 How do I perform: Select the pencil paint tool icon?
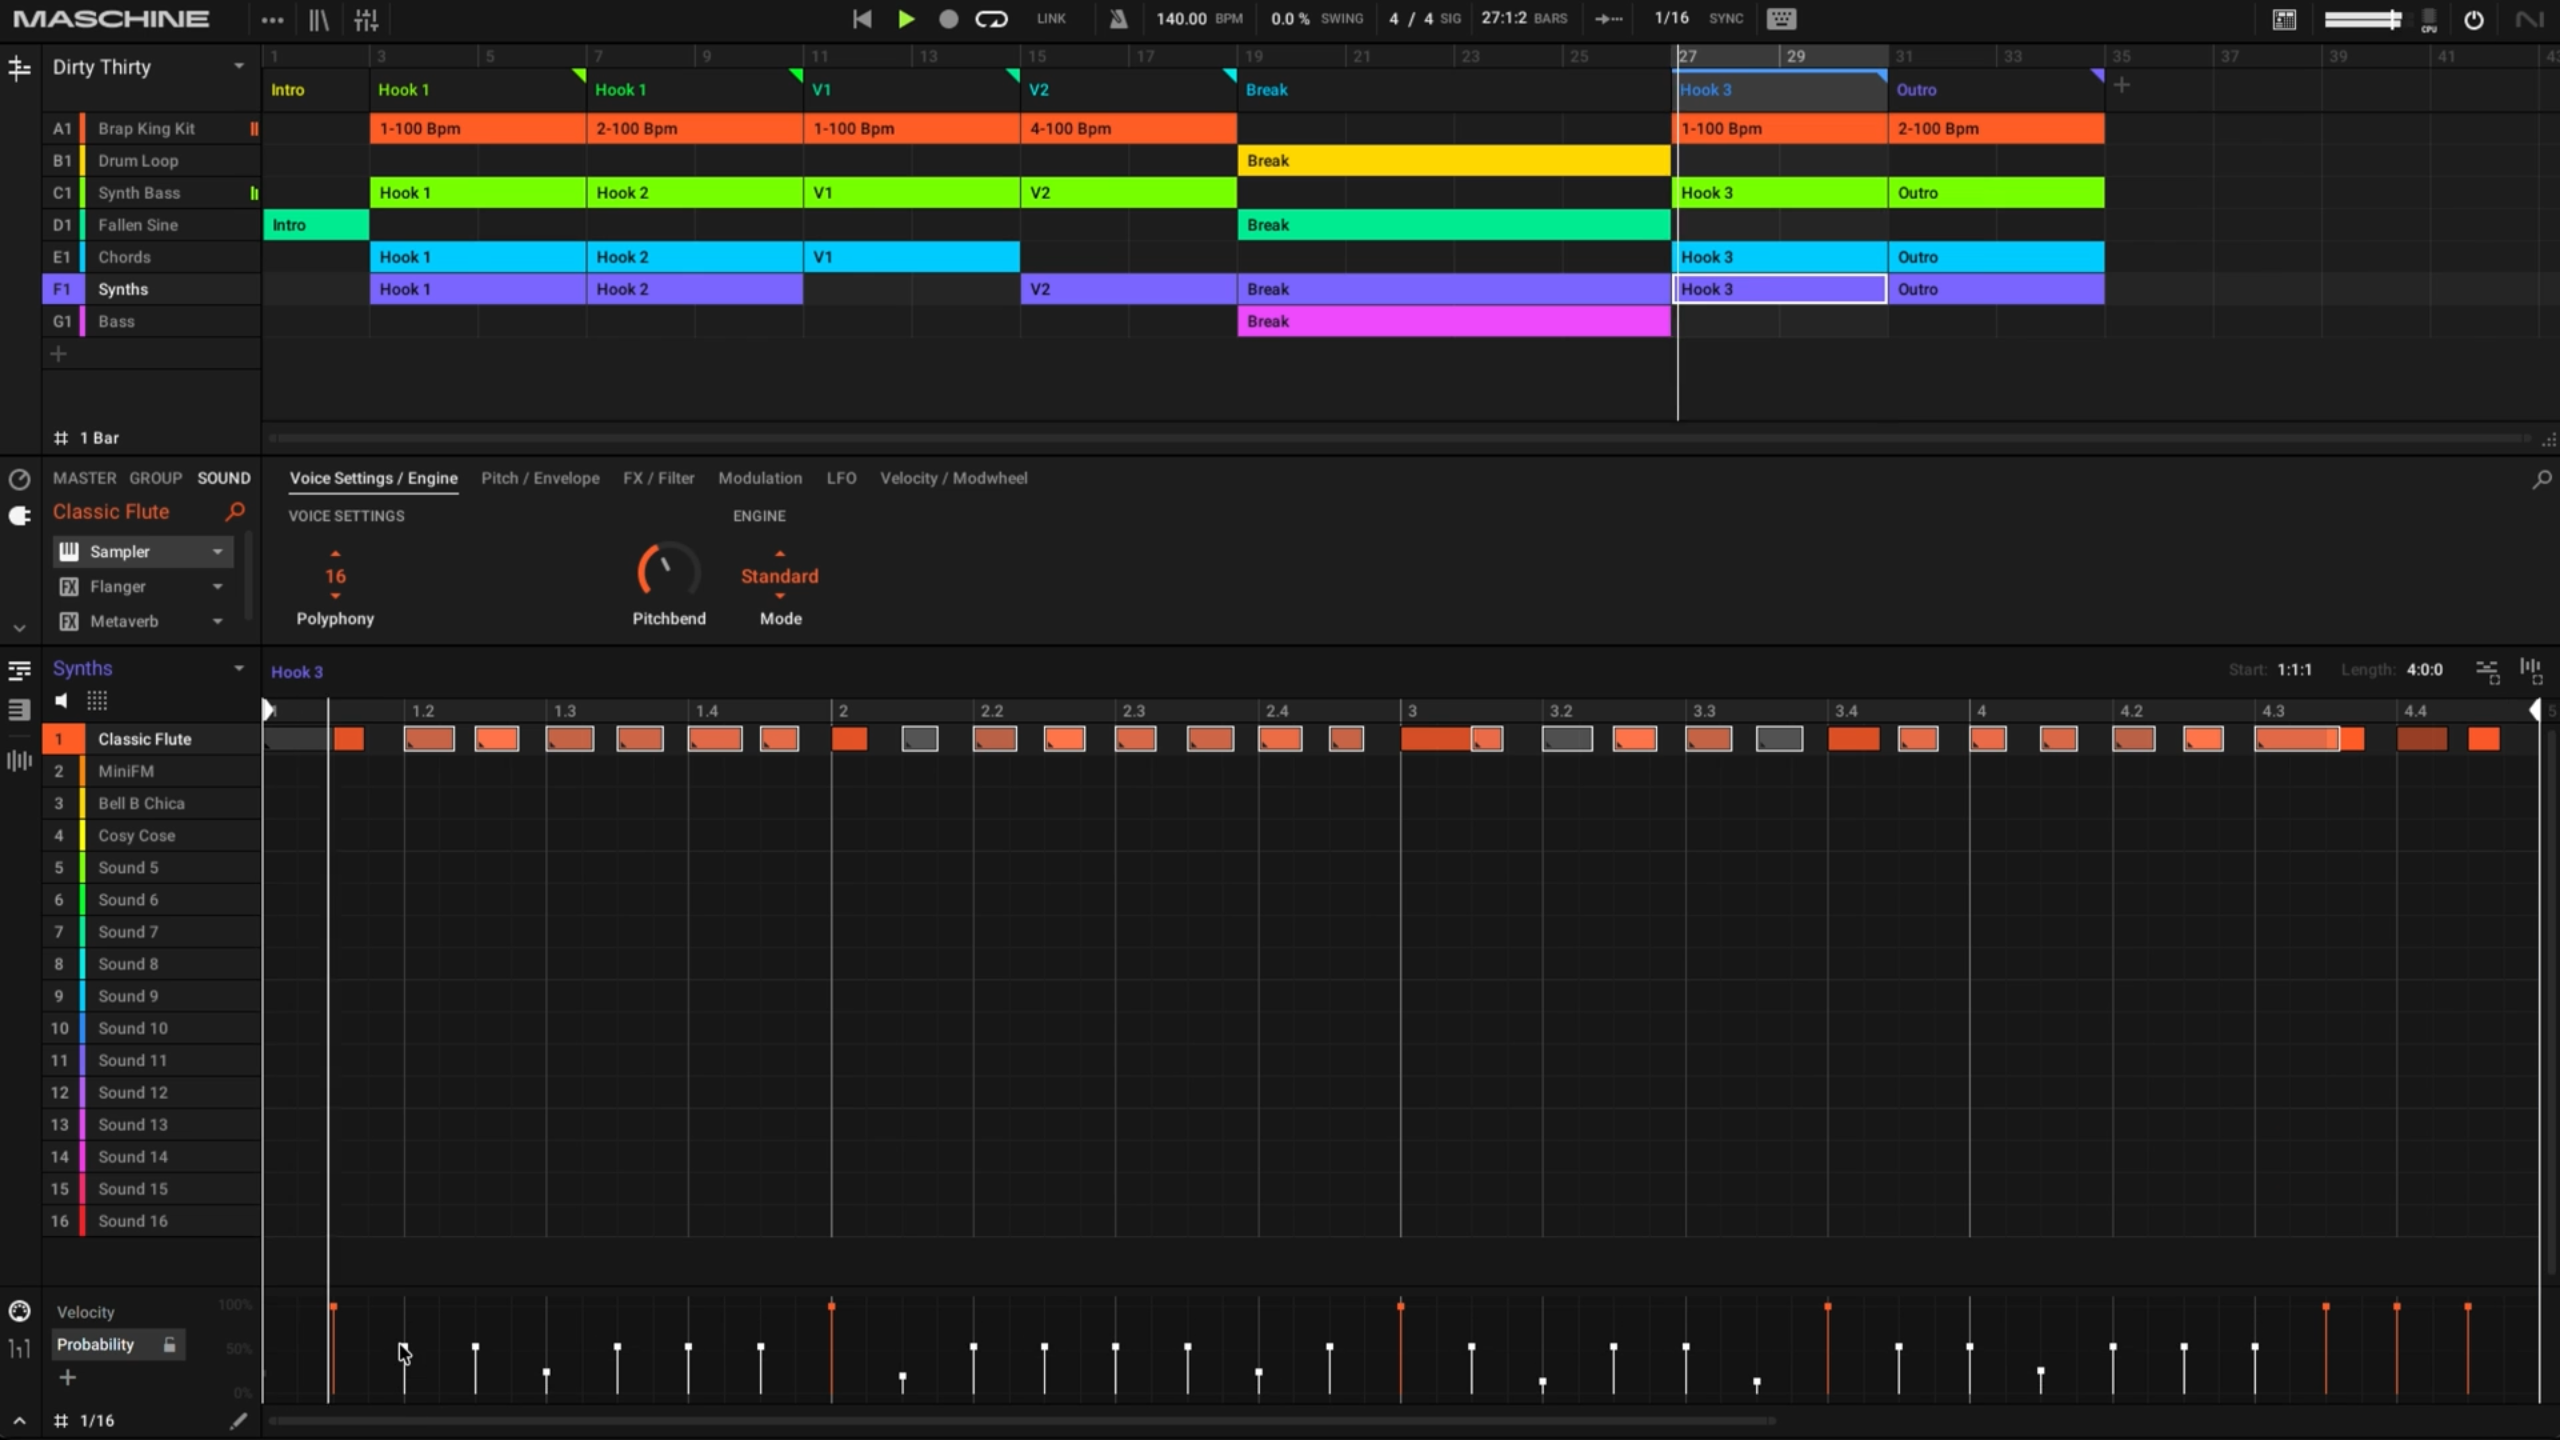click(x=238, y=1421)
